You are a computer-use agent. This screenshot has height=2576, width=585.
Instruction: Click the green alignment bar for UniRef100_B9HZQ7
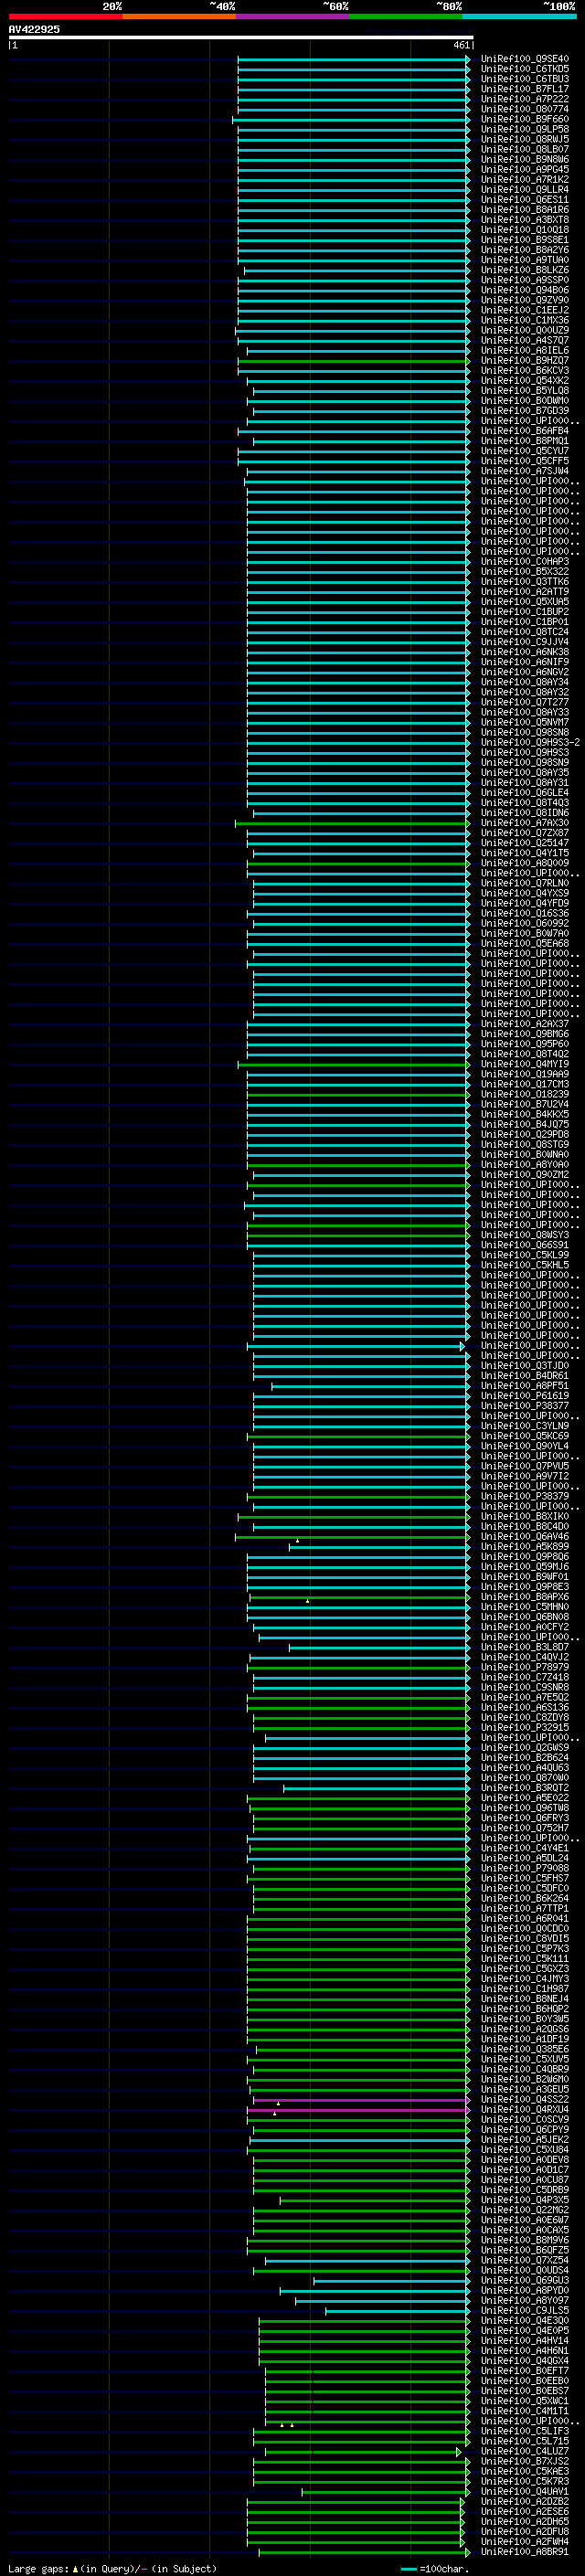[x=353, y=361]
